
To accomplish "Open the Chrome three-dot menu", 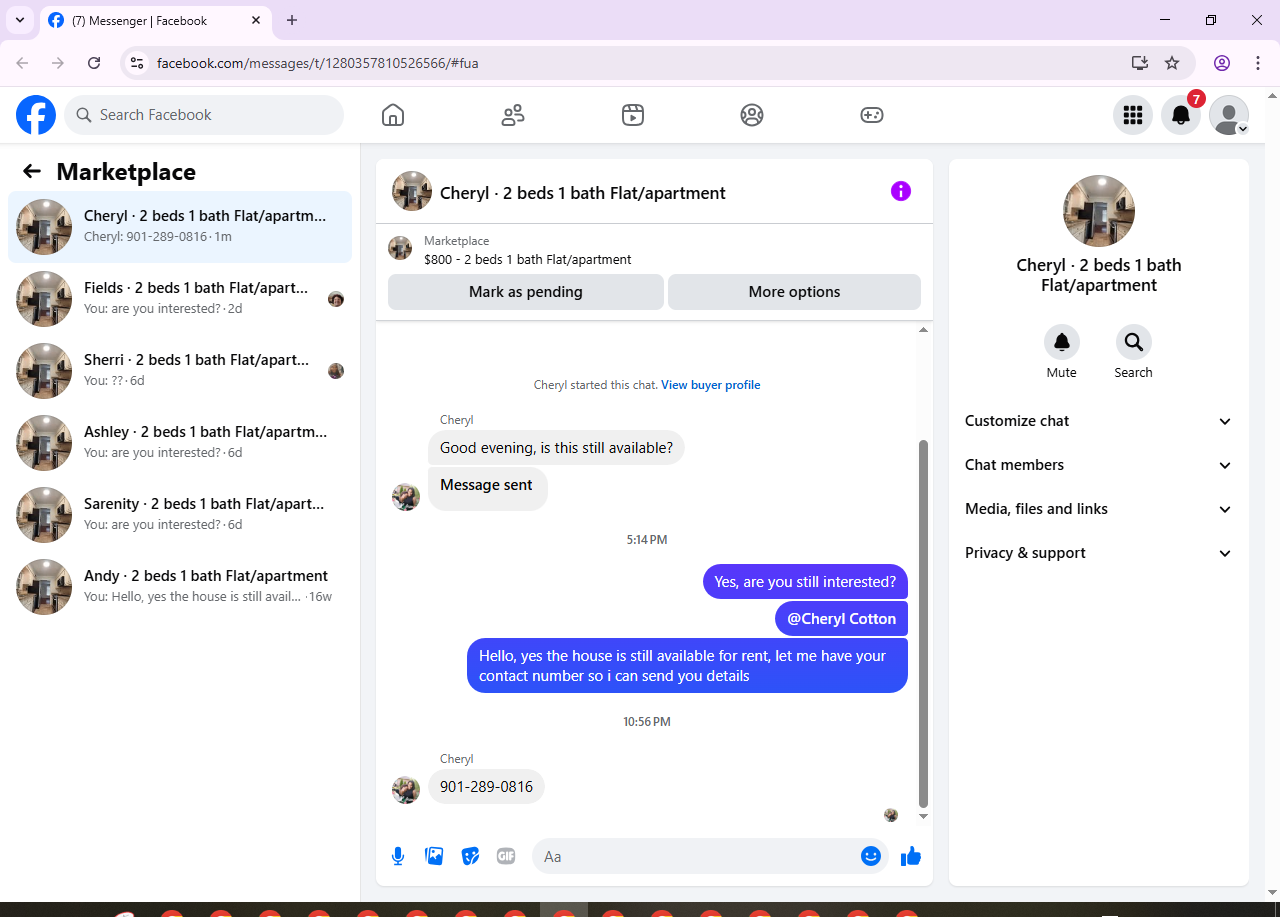I will tap(1258, 63).
